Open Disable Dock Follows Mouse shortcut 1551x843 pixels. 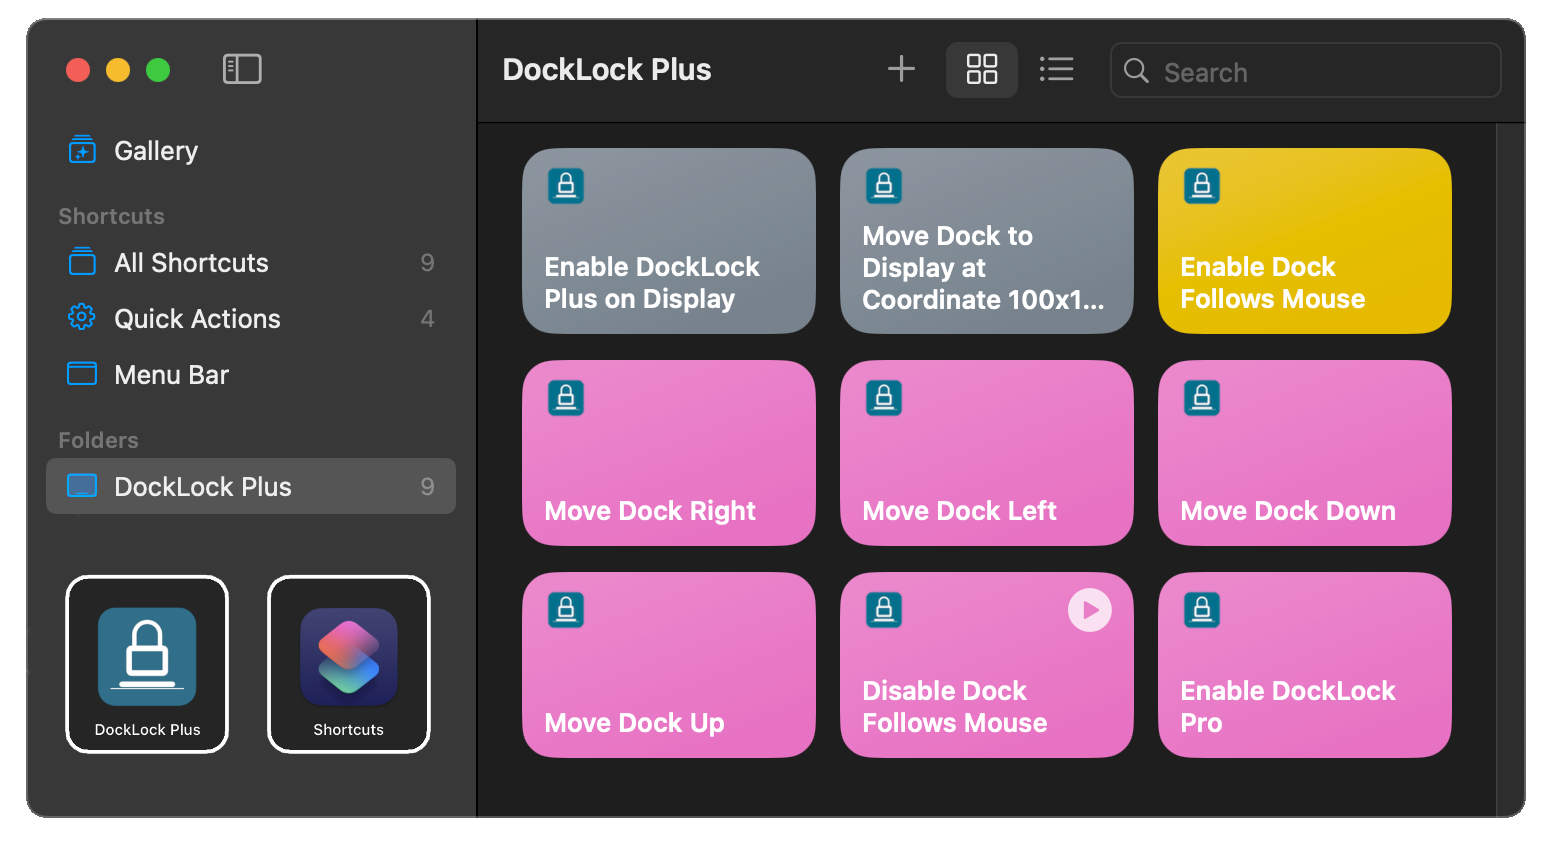tap(986, 665)
